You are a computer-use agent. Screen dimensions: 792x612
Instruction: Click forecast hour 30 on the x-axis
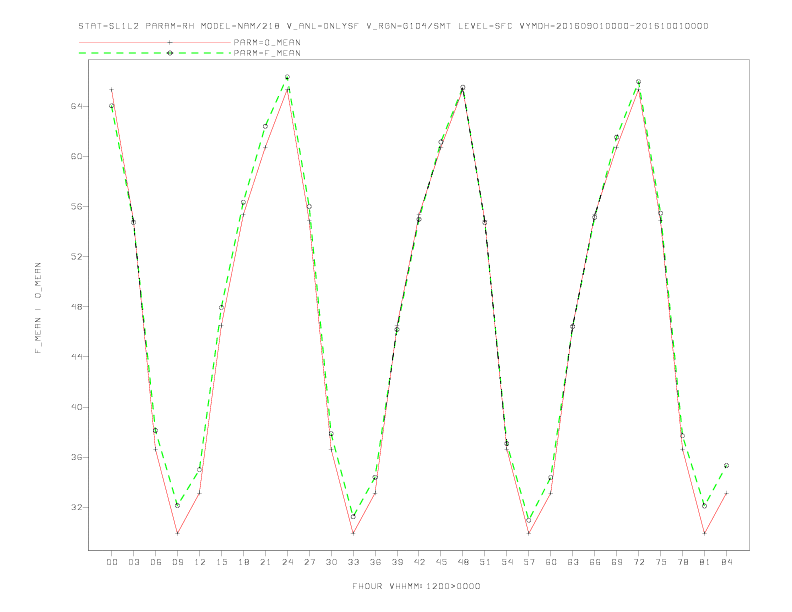click(331, 562)
